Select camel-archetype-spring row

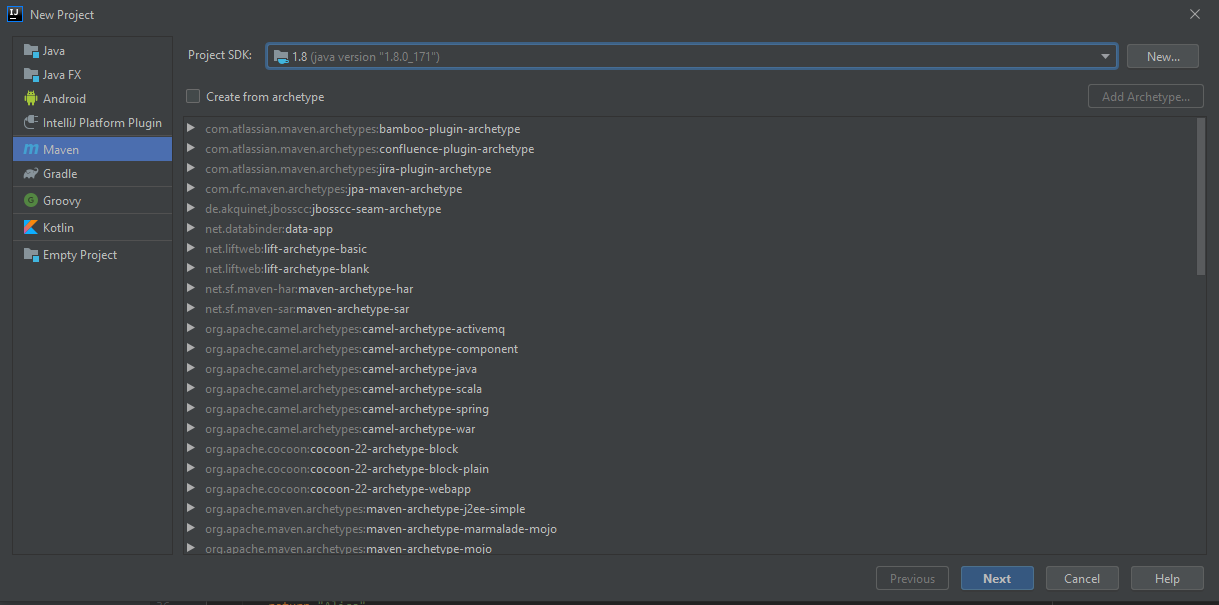pos(690,409)
